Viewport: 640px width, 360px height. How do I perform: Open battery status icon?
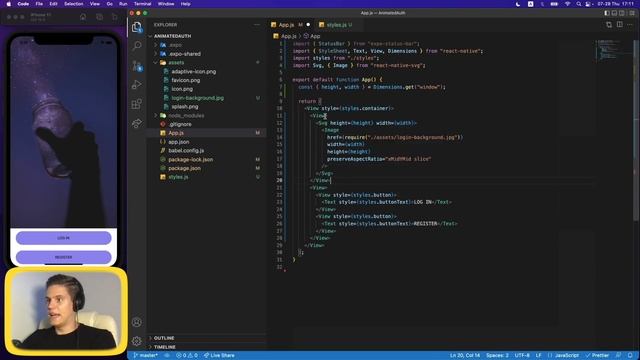[x=554, y=4]
